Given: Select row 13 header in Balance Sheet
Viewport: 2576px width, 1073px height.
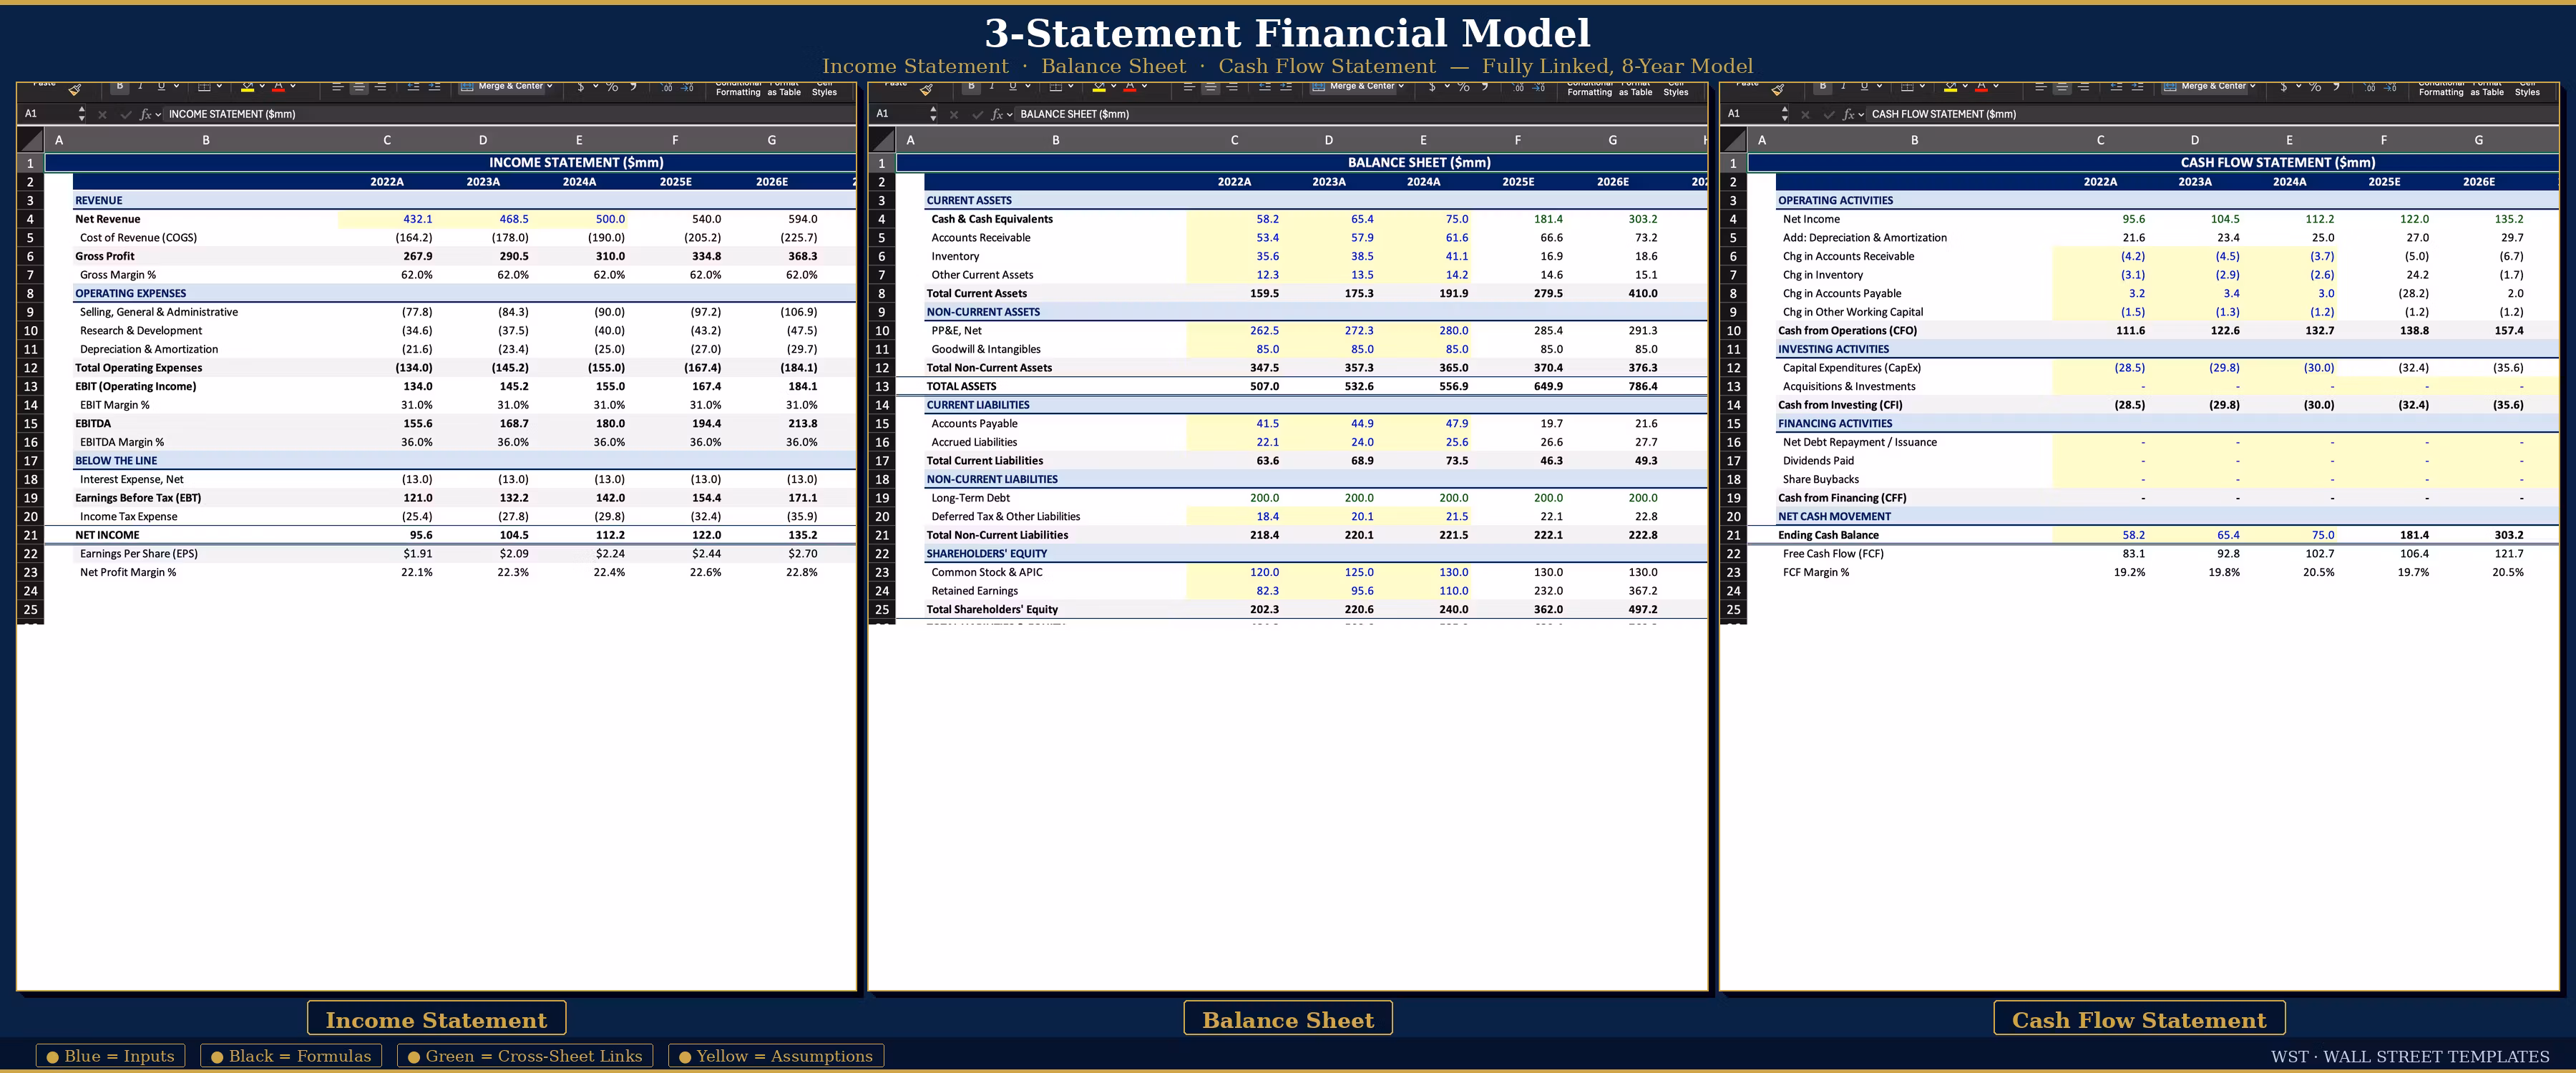Looking at the screenshot, I should click(x=882, y=386).
